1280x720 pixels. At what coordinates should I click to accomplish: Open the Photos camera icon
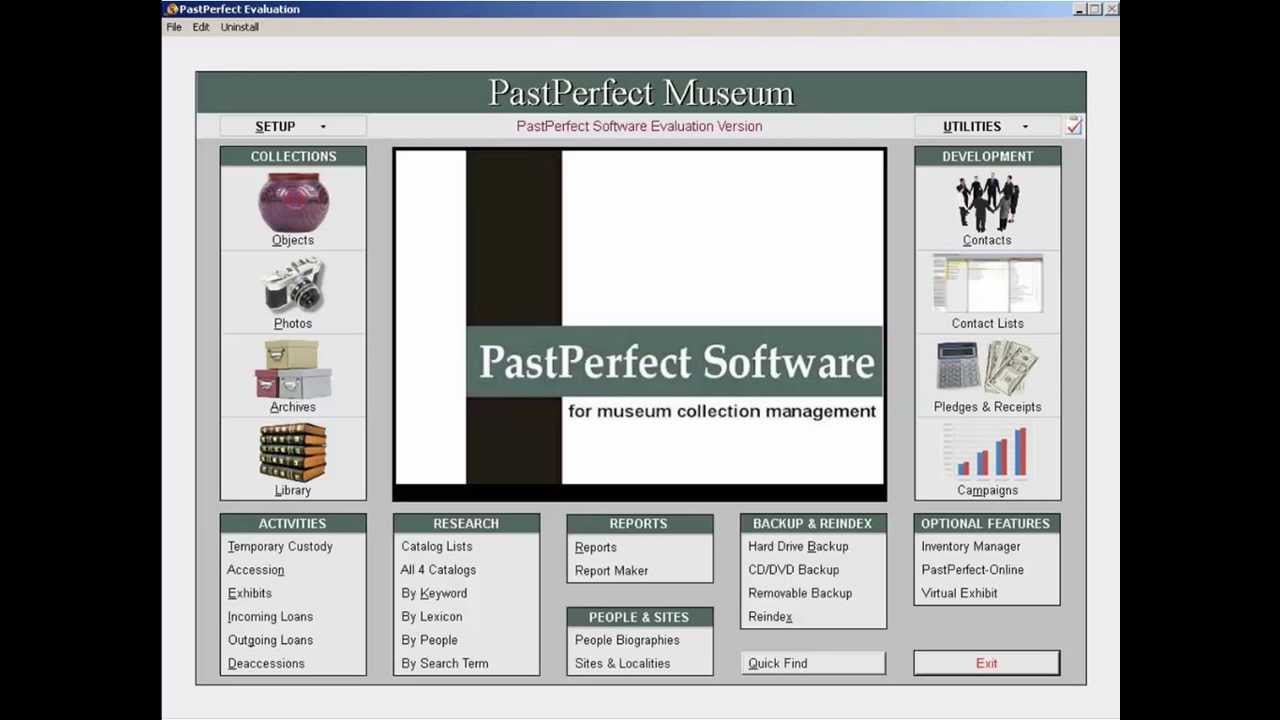pos(293,287)
